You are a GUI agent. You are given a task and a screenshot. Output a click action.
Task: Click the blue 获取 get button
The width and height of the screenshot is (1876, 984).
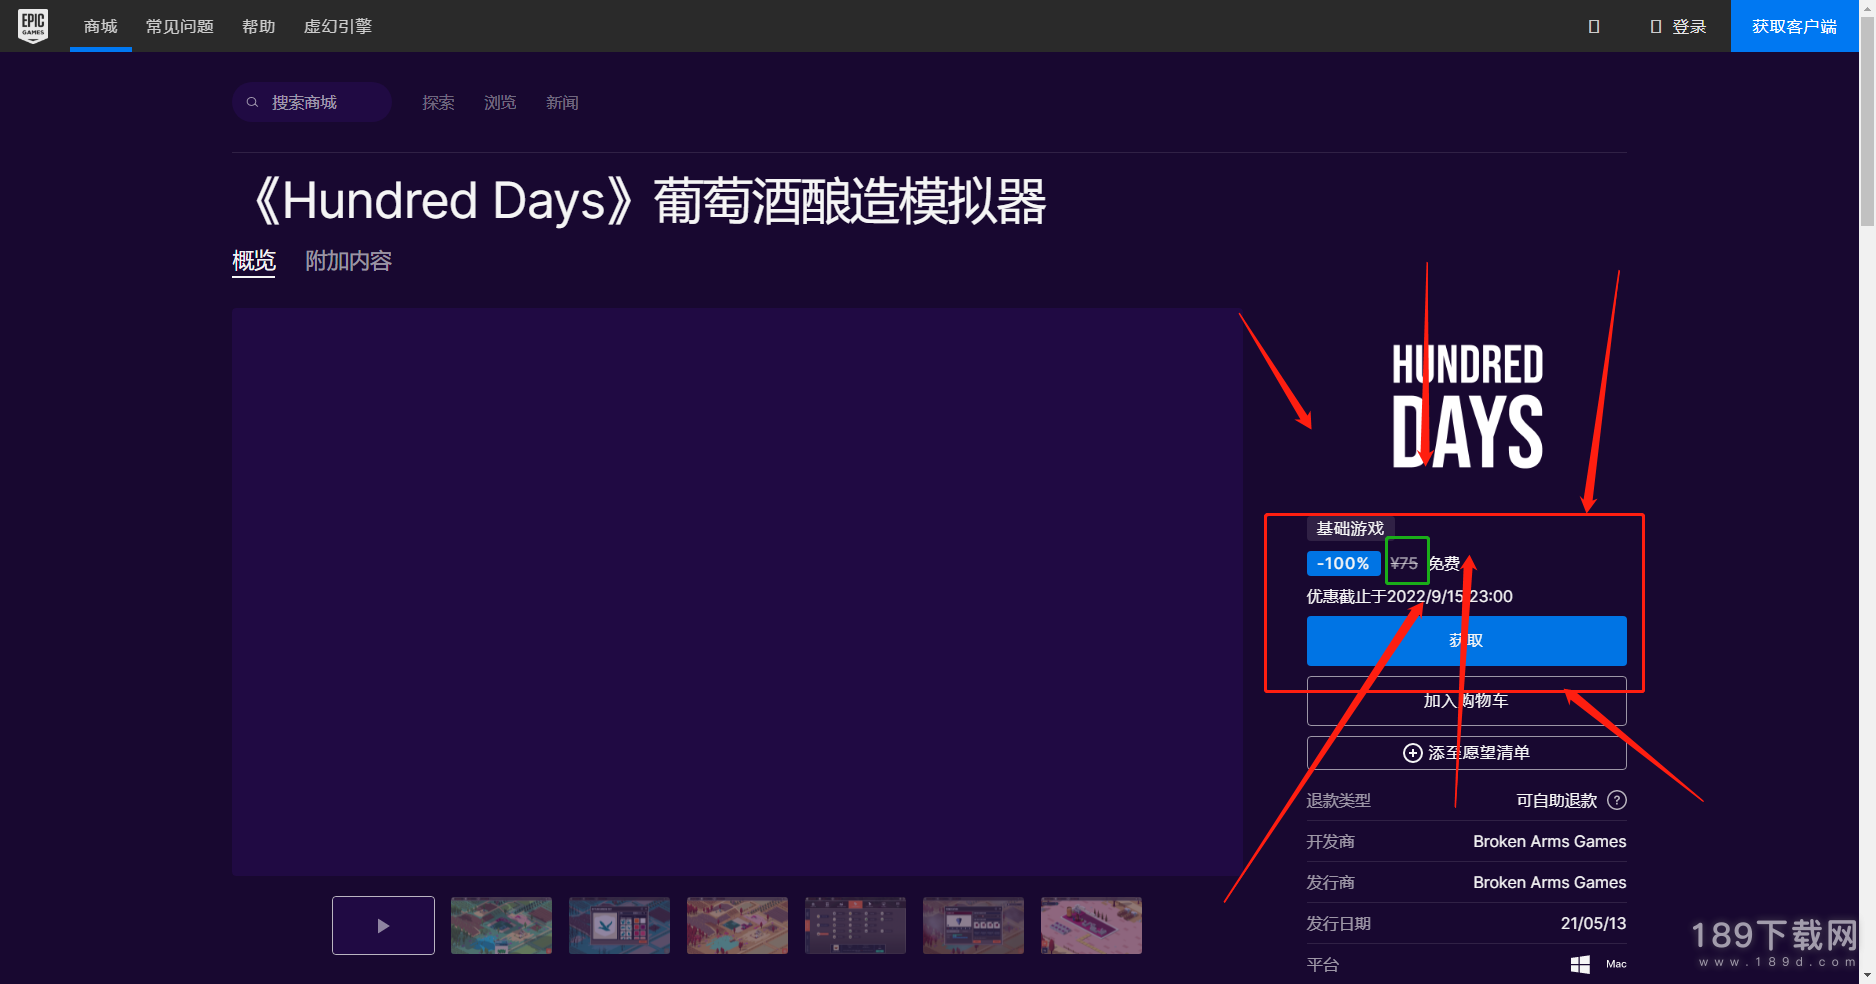coord(1466,641)
